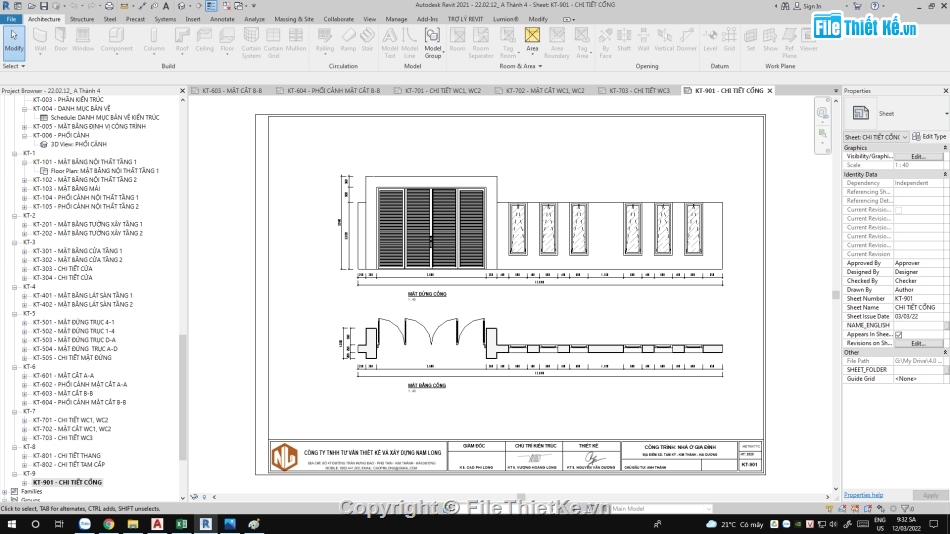Collapse the KT-004 - DANH MỤC BẢN VẼ node

(x=25, y=109)
